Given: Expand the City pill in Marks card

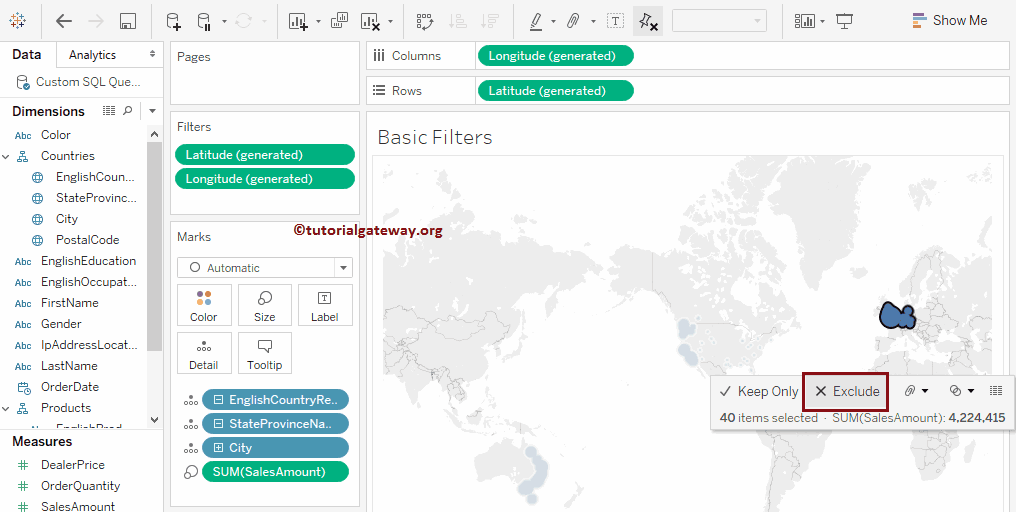Looking at the screenshot, I should [x=218, y=448].
